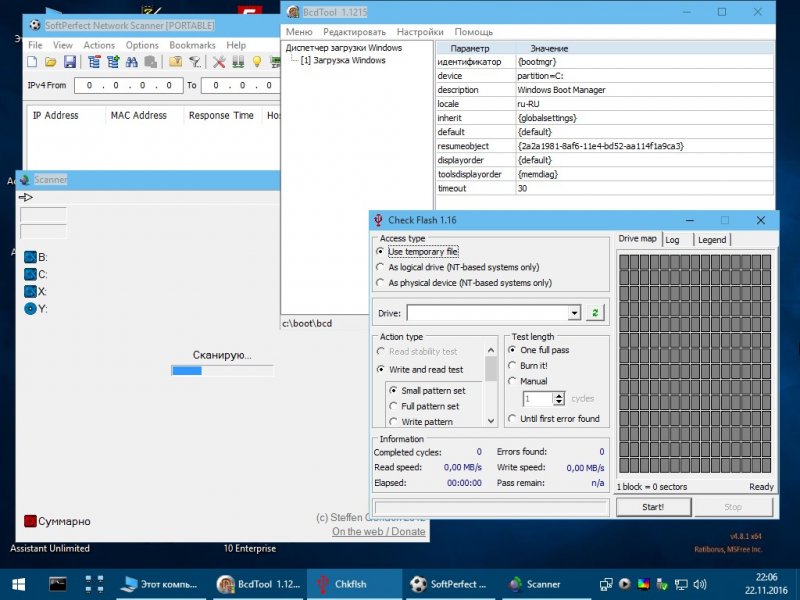Click the New file icon in SoftPerfect toolbar

pos(32,62)
